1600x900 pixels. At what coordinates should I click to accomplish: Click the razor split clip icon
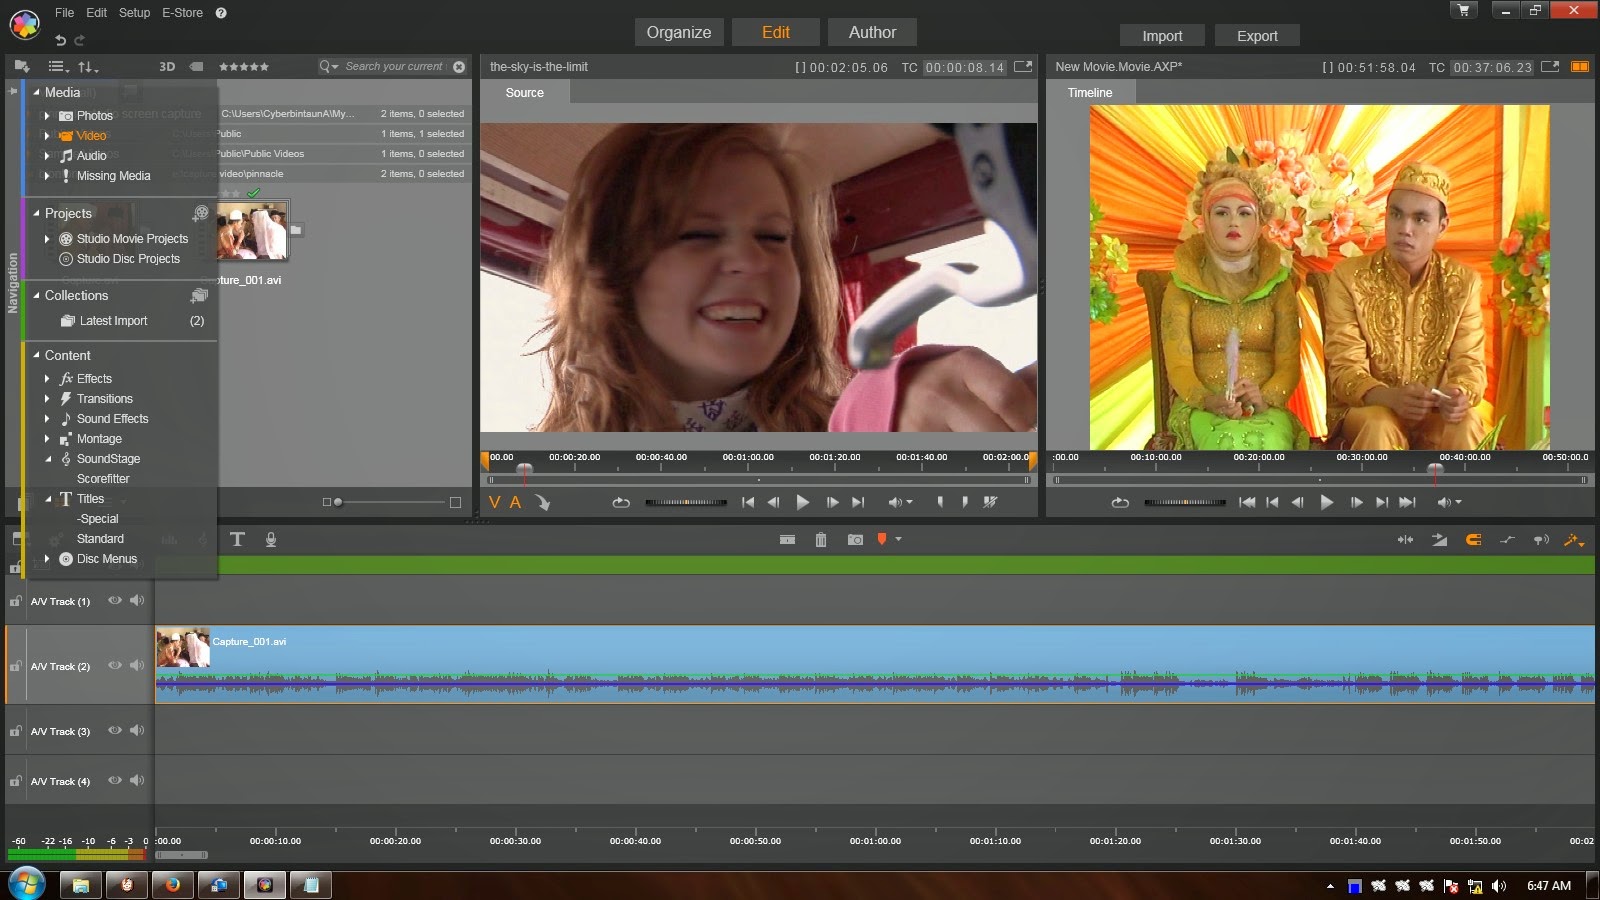(787, 540)
